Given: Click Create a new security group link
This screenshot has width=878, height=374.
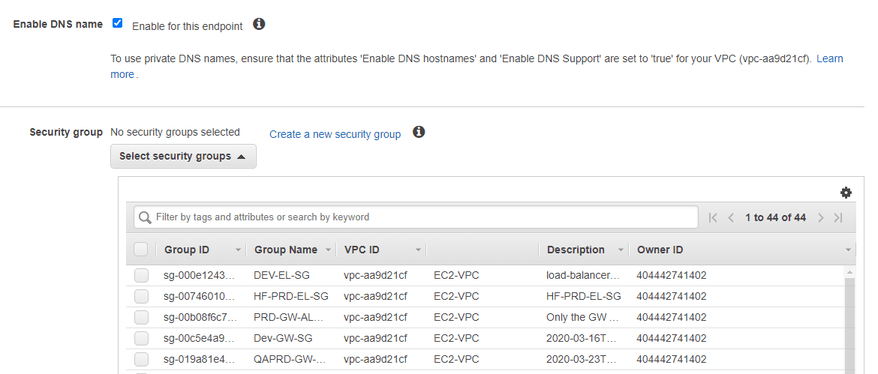Looking at the screenshot, I should pyautogui.click(x=335, y=134).
